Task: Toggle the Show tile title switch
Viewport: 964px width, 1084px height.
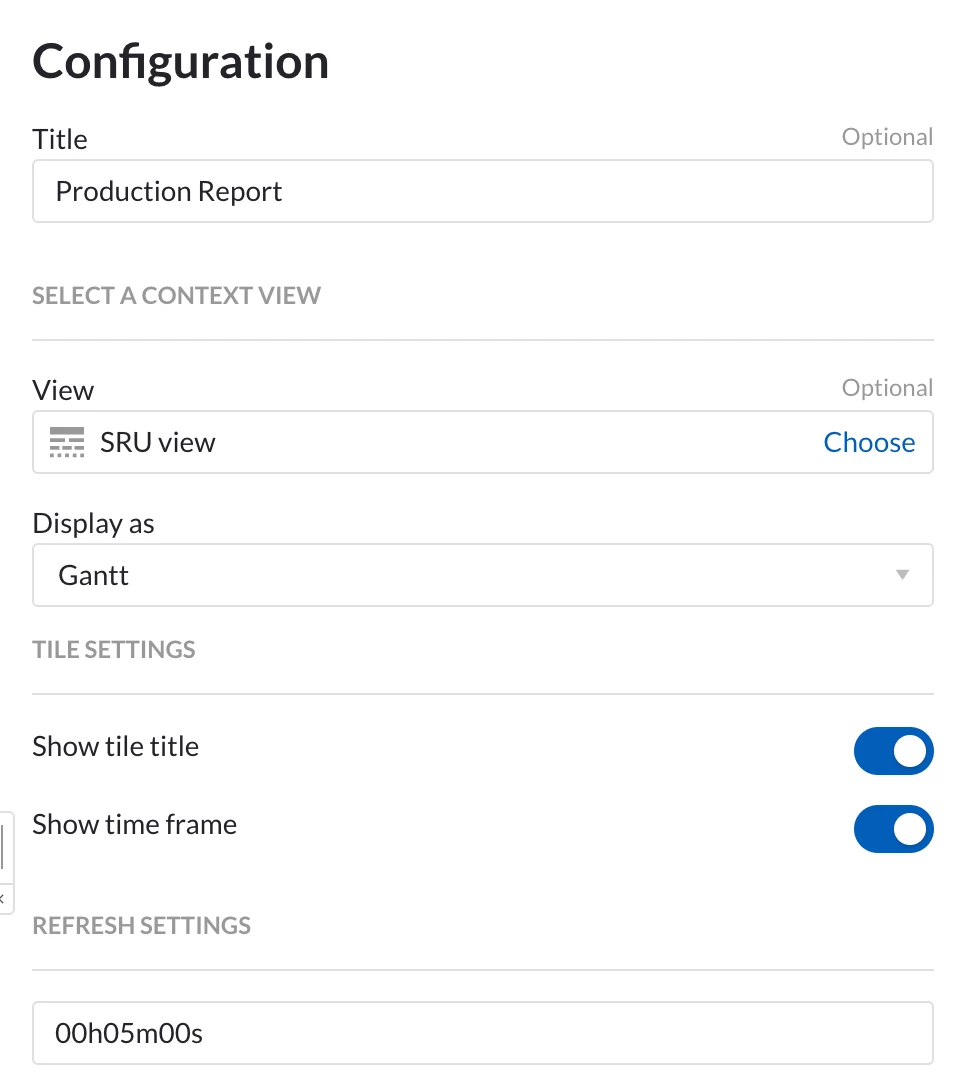Action: (x=893, y=751)
